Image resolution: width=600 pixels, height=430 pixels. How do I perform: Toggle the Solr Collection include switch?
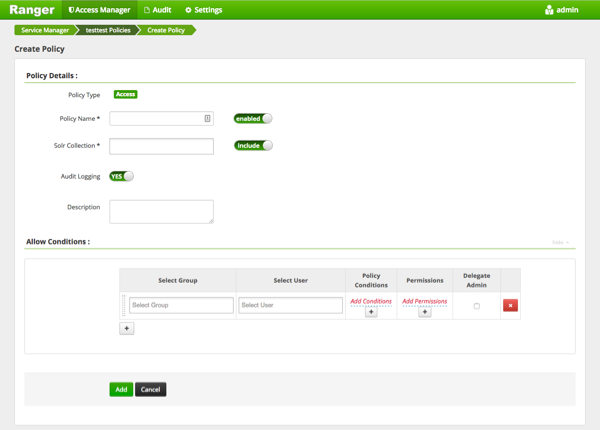click(x=253, y=145)
